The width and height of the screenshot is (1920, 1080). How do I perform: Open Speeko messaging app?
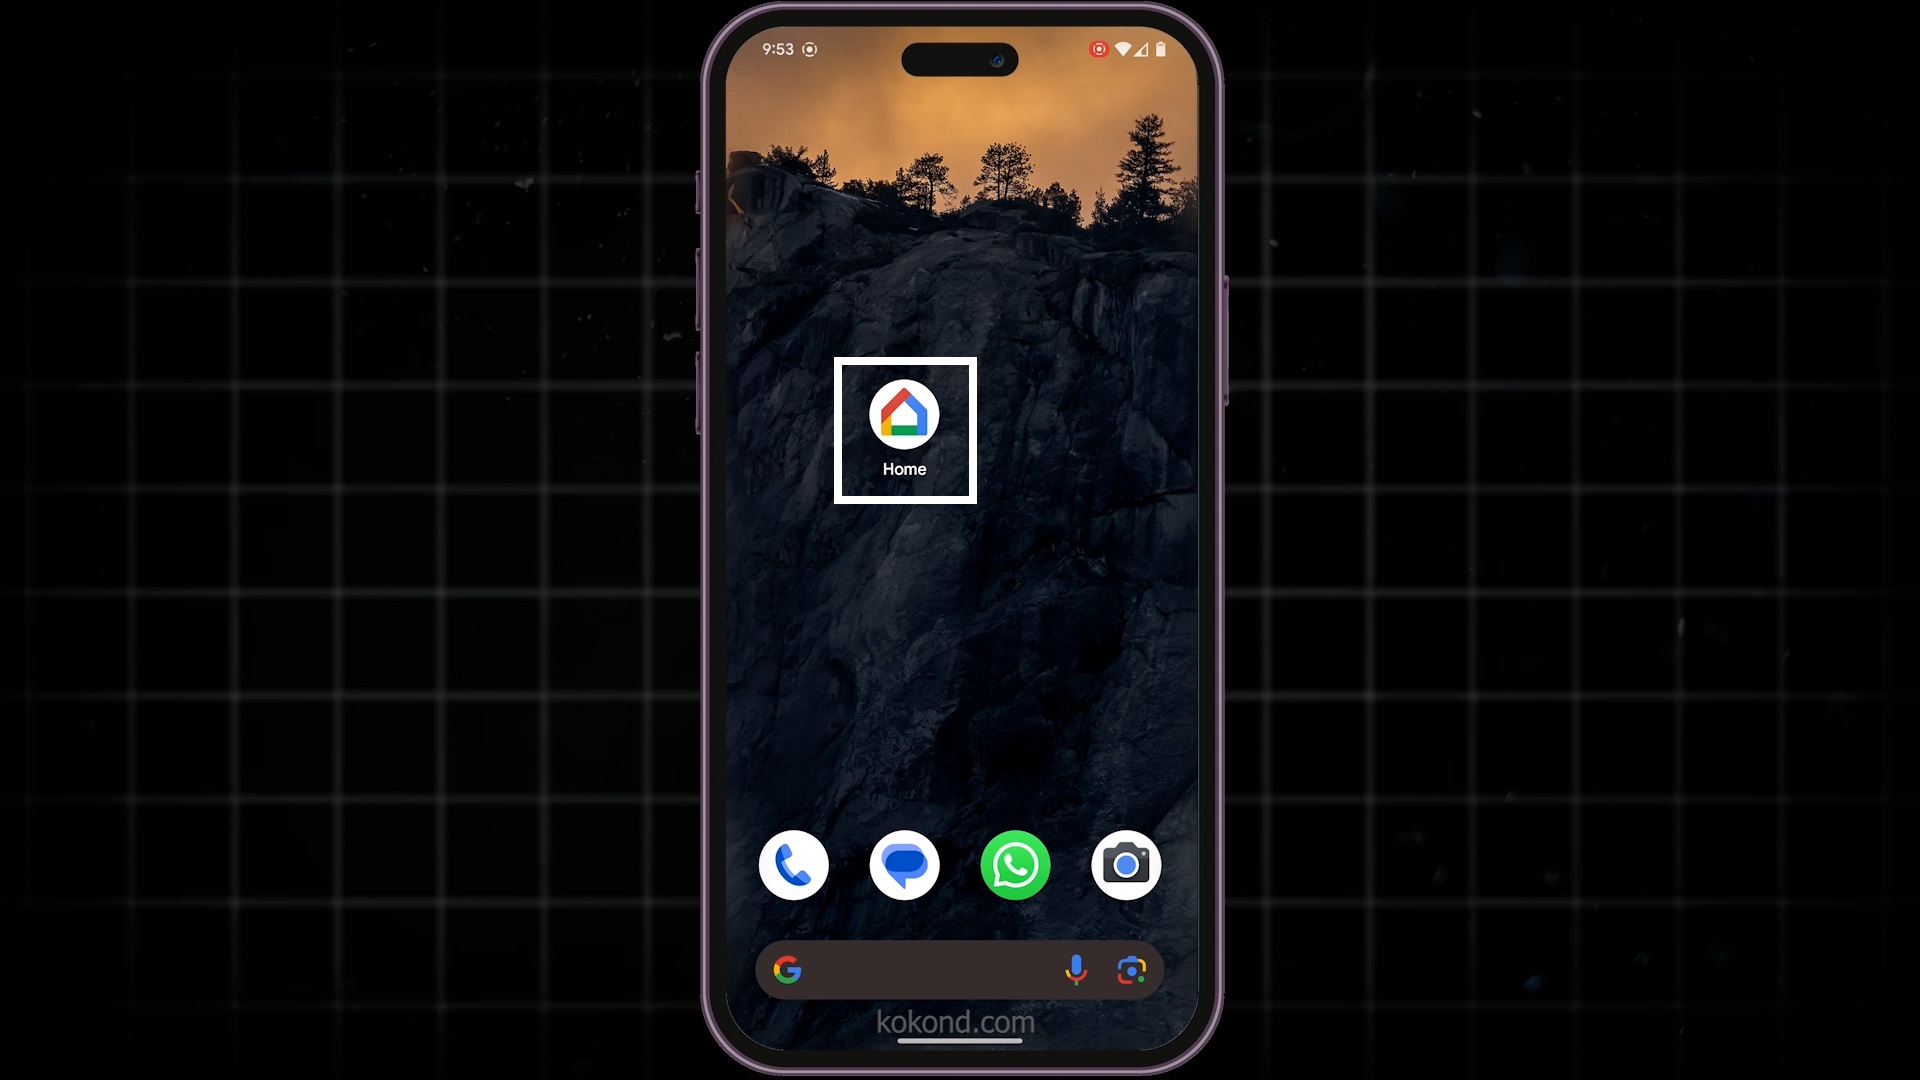[903, 865]
